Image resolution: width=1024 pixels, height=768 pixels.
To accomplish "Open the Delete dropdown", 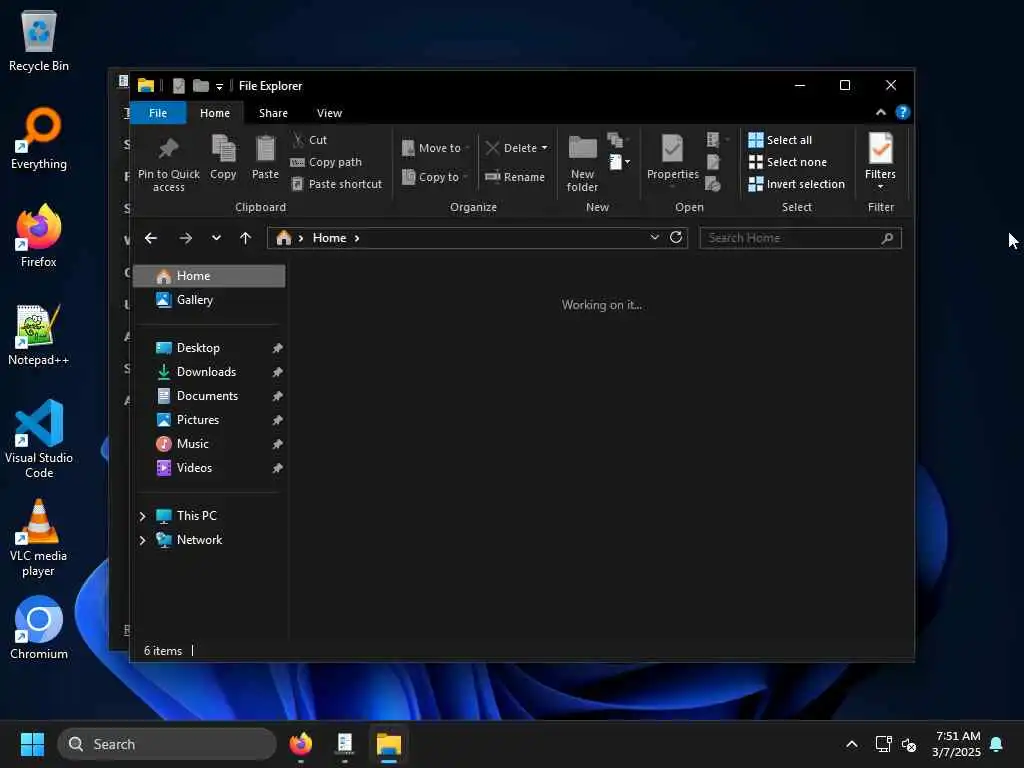I will [x=517, y=148].
